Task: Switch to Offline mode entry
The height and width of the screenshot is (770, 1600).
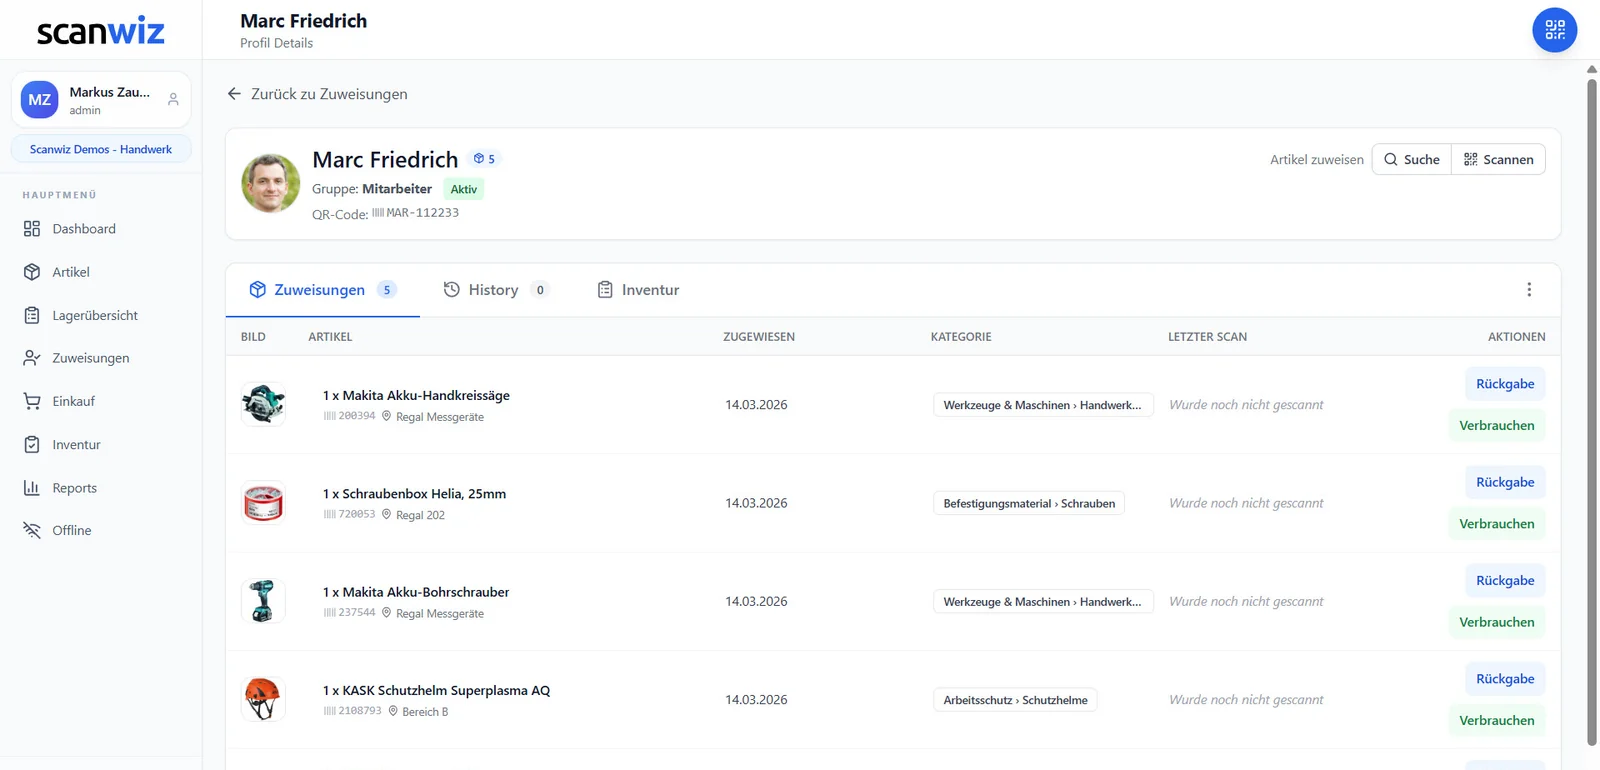Action: [x=101, y=531]
